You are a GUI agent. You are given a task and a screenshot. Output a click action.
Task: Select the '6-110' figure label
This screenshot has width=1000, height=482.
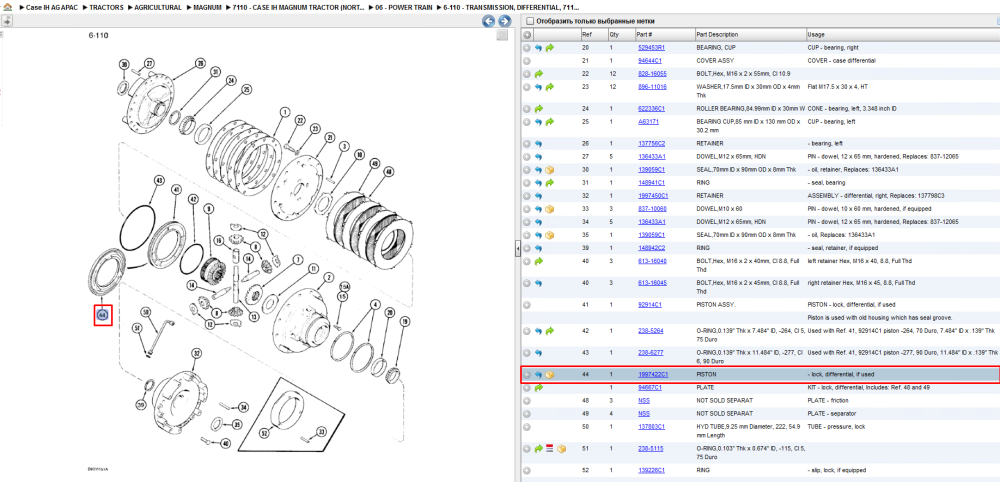[98, 36]
